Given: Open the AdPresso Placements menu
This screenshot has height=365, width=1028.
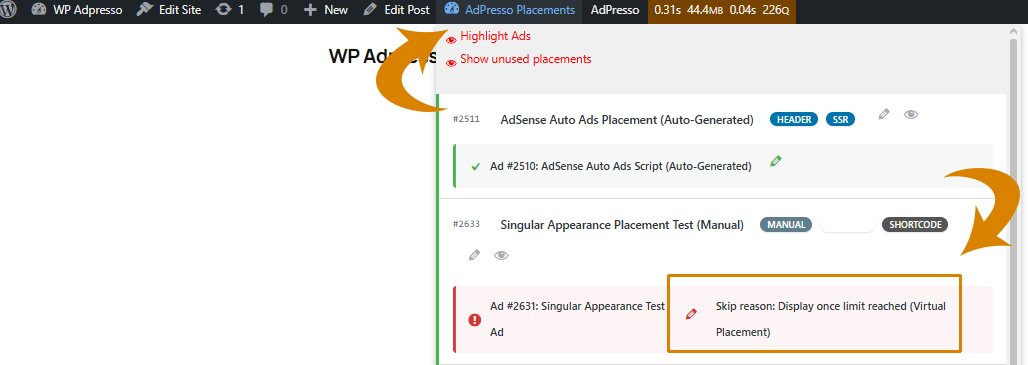Looking at the screenshot, I should coord(509,10).
